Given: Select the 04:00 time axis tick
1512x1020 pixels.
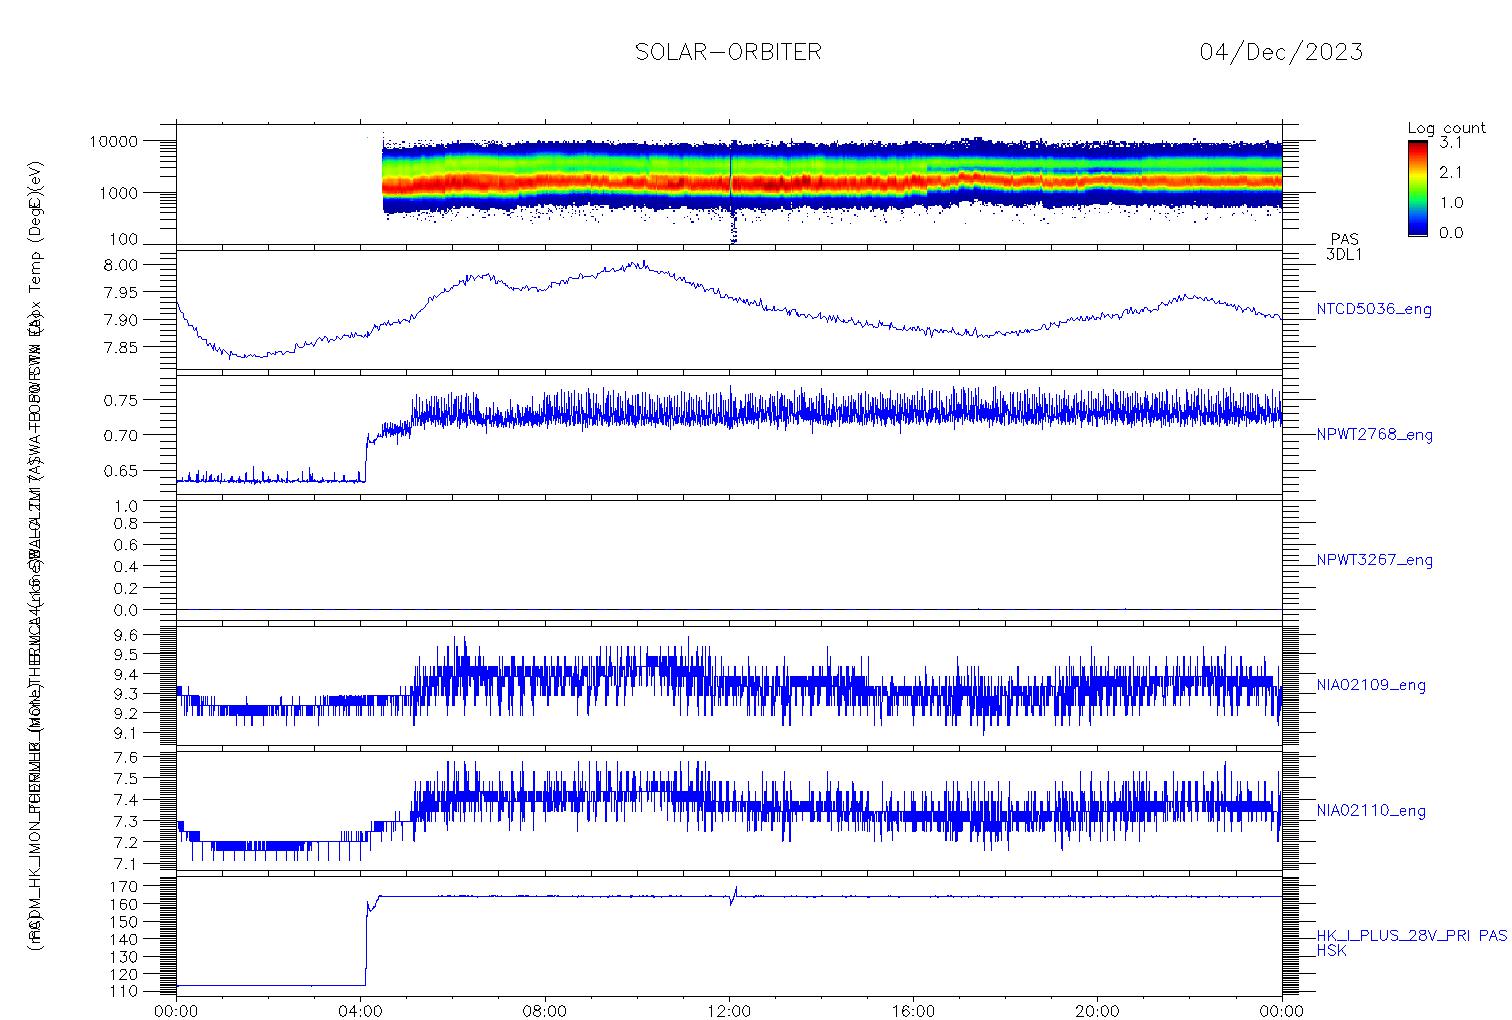Looking at the screenshot, I should [361, 1011].
